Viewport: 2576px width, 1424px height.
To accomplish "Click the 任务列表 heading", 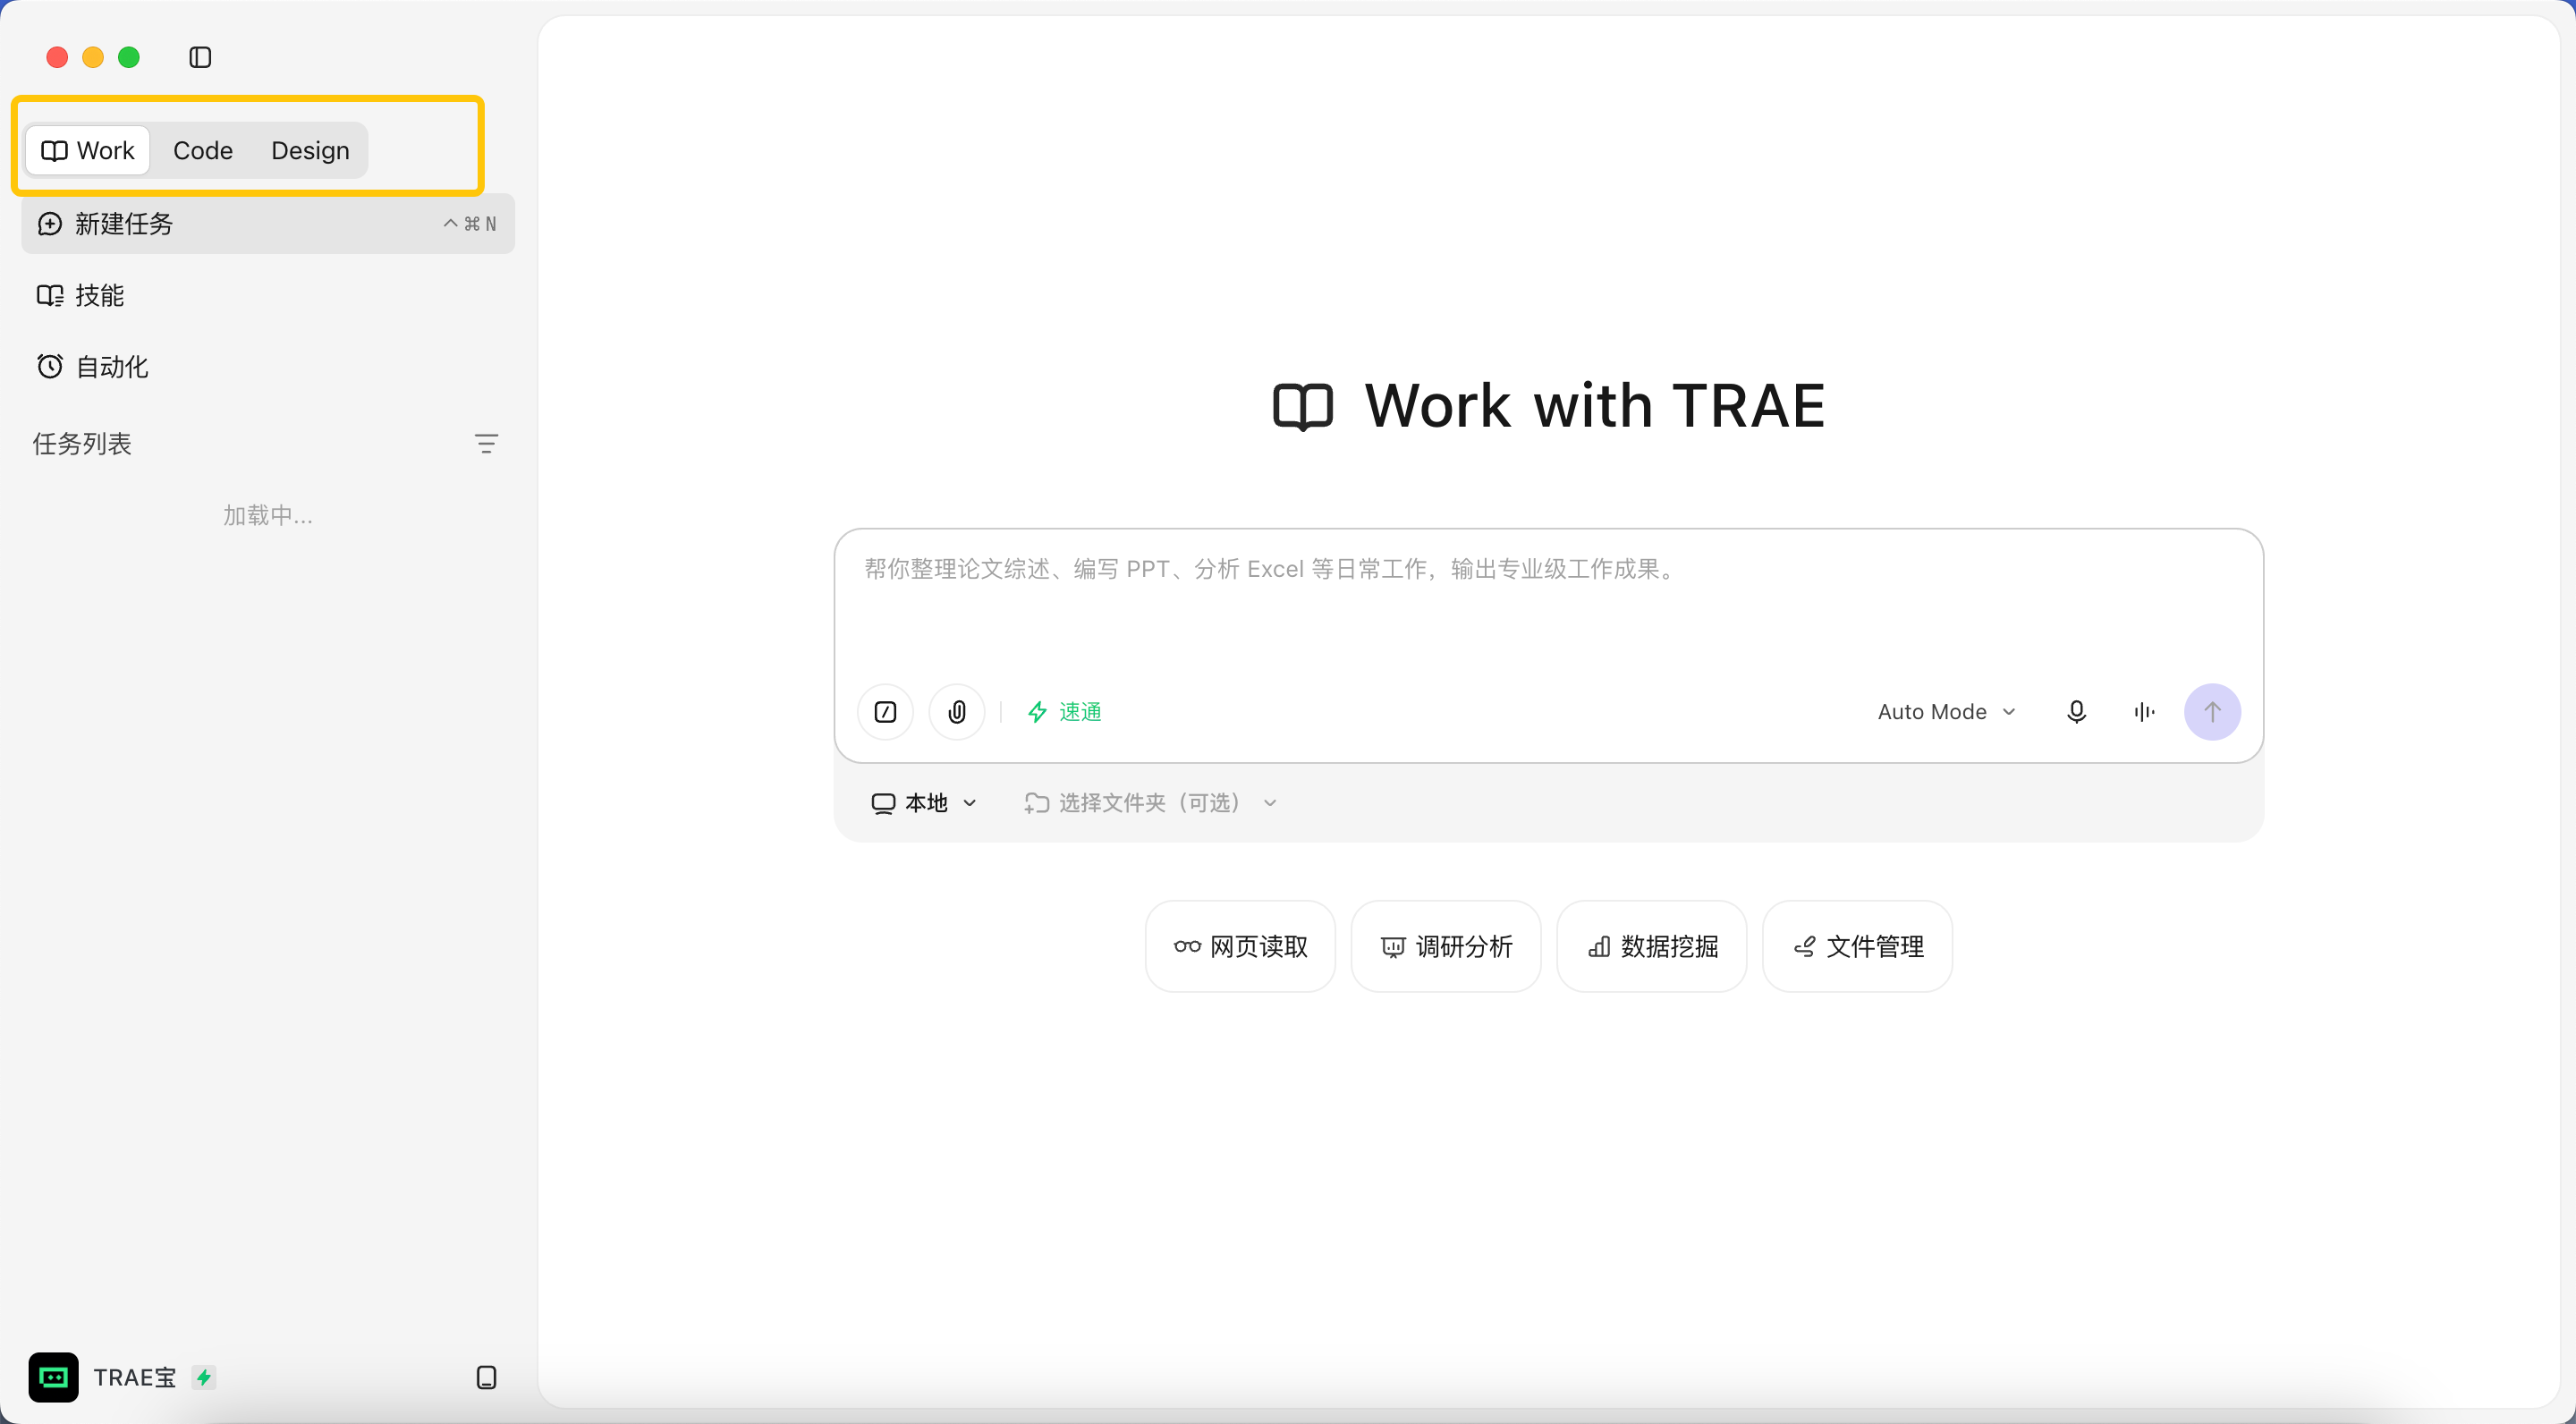I will [x=82, y=443].
